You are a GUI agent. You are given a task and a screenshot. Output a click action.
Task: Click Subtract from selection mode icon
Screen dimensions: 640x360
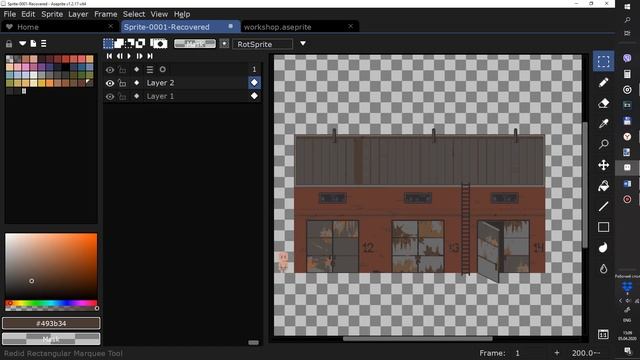129,43
